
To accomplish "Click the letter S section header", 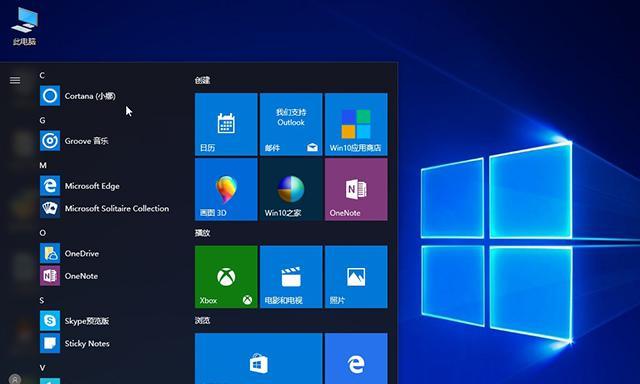I will point(42,300).
